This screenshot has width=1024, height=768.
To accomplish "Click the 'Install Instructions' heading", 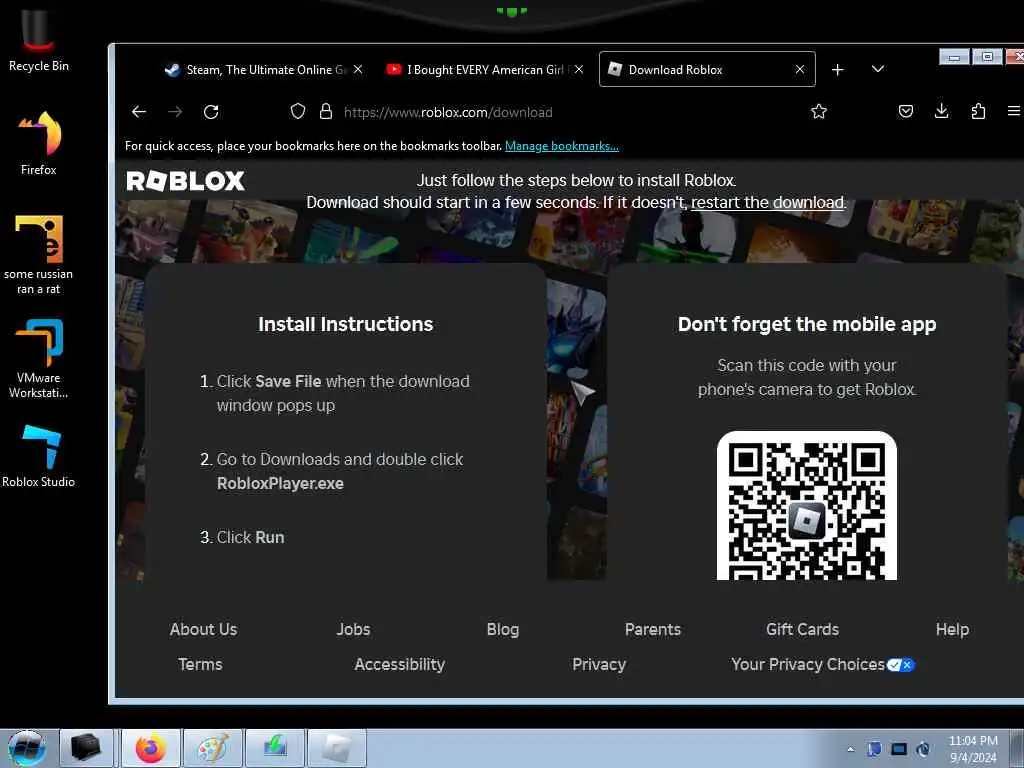I will pos(345,324).
